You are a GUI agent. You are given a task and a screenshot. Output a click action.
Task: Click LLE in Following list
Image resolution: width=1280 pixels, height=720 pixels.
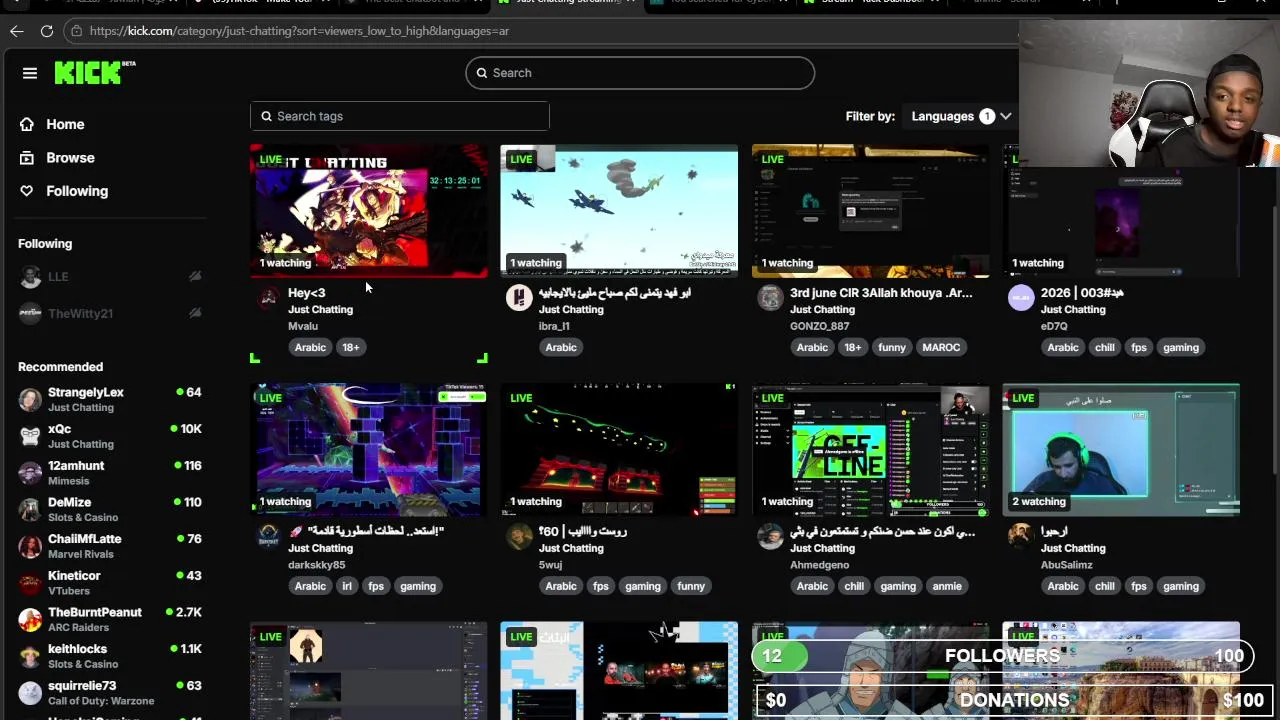(110, 277)
